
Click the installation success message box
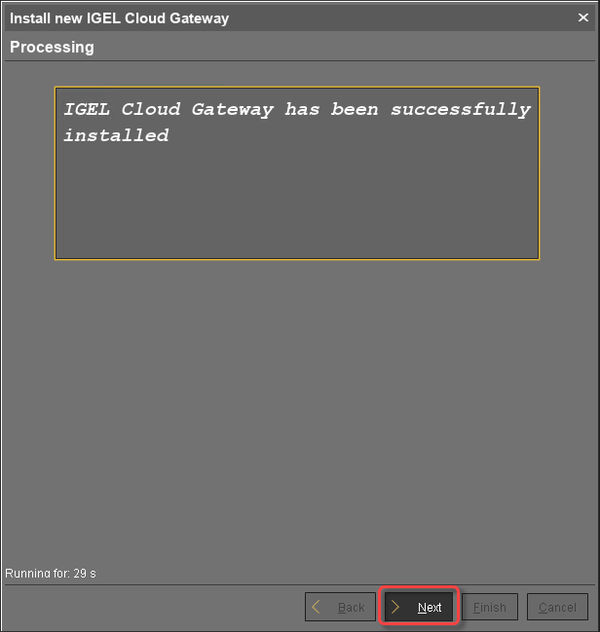coord(297,173)
